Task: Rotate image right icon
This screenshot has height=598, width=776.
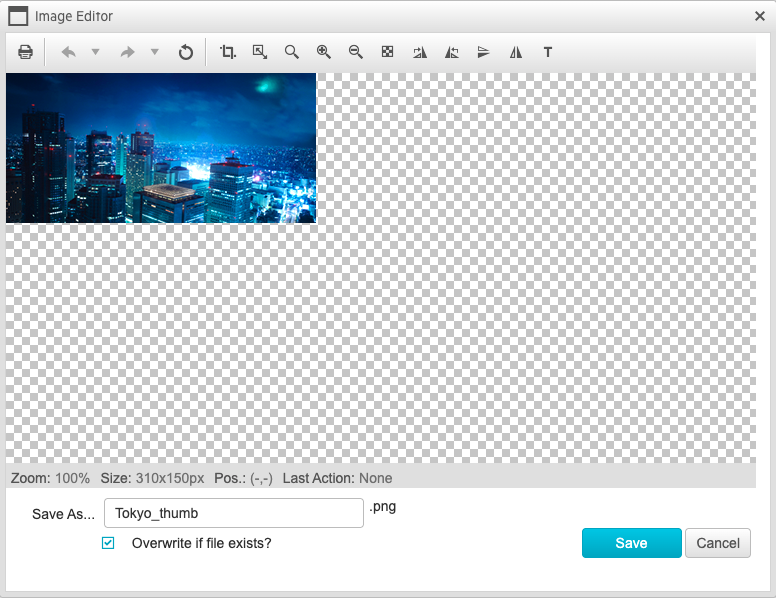Action: point(420,52)
